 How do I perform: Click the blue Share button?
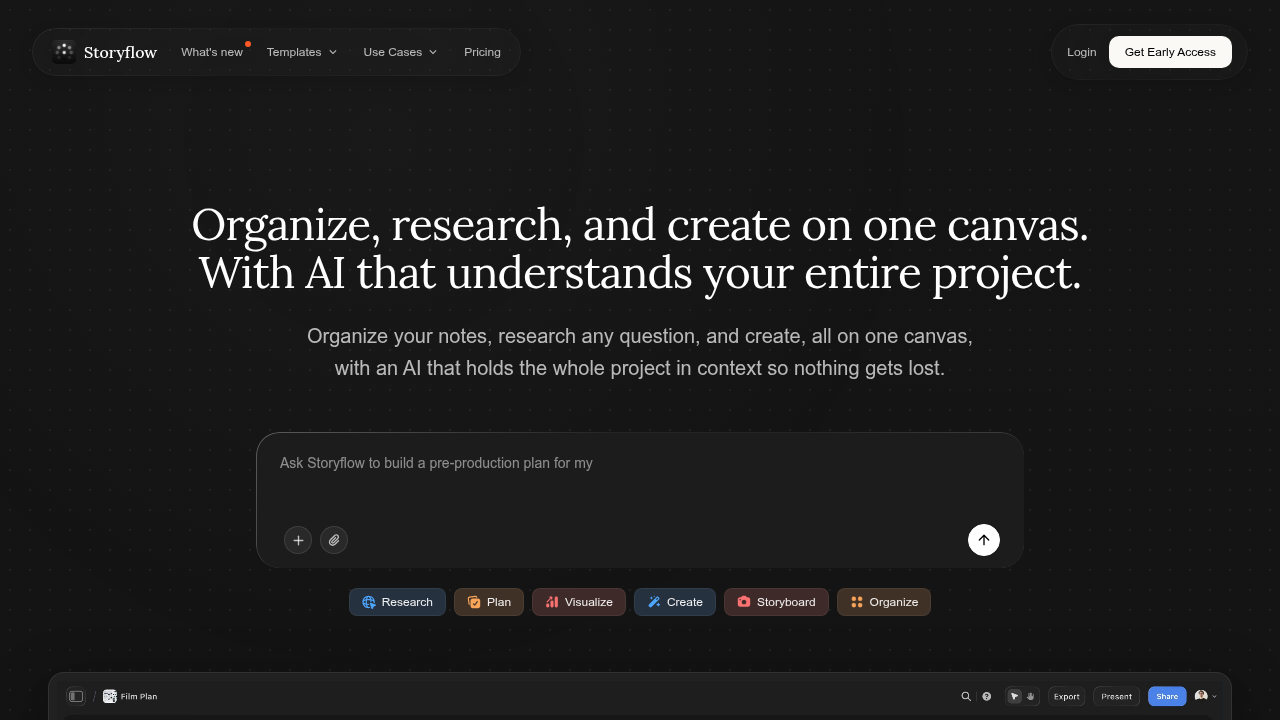pyautogui.click(x=1167, y=696)
